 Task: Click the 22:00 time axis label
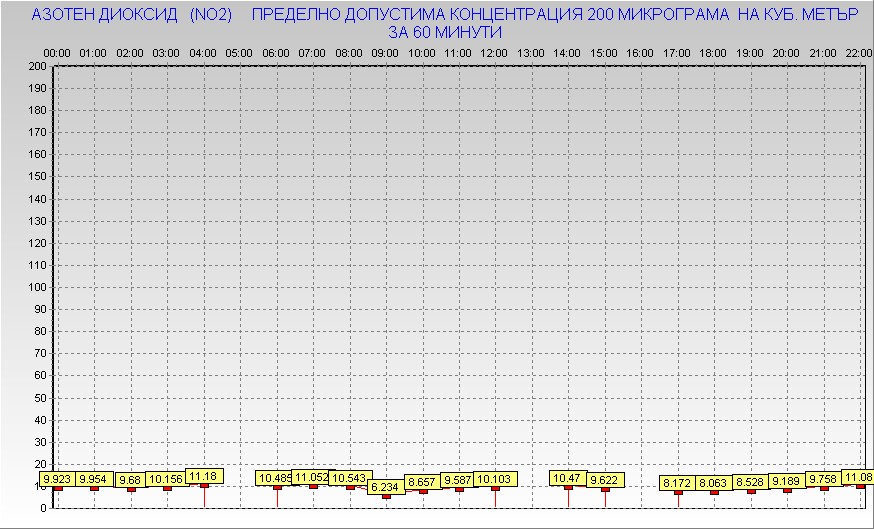[x=859, y=52]
